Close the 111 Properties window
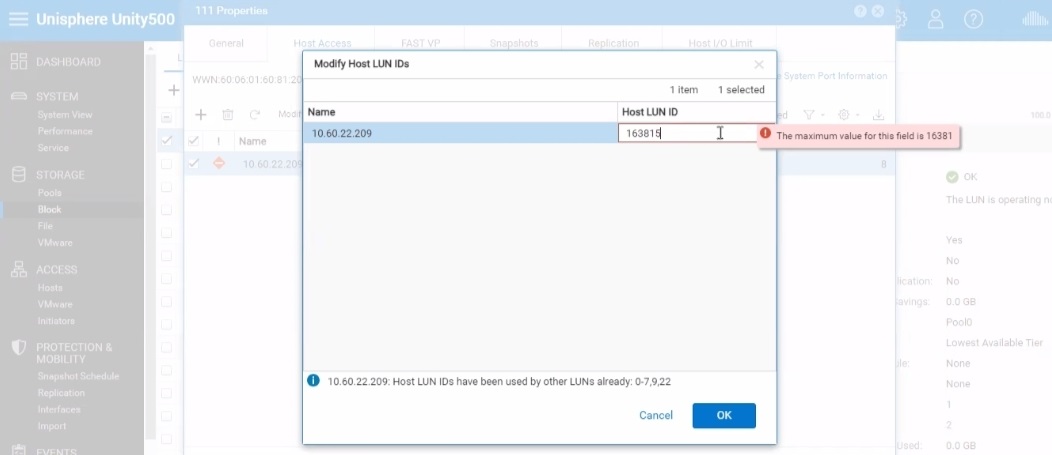Viewport: 1052px width, 455px height. (x=878, y=11)
